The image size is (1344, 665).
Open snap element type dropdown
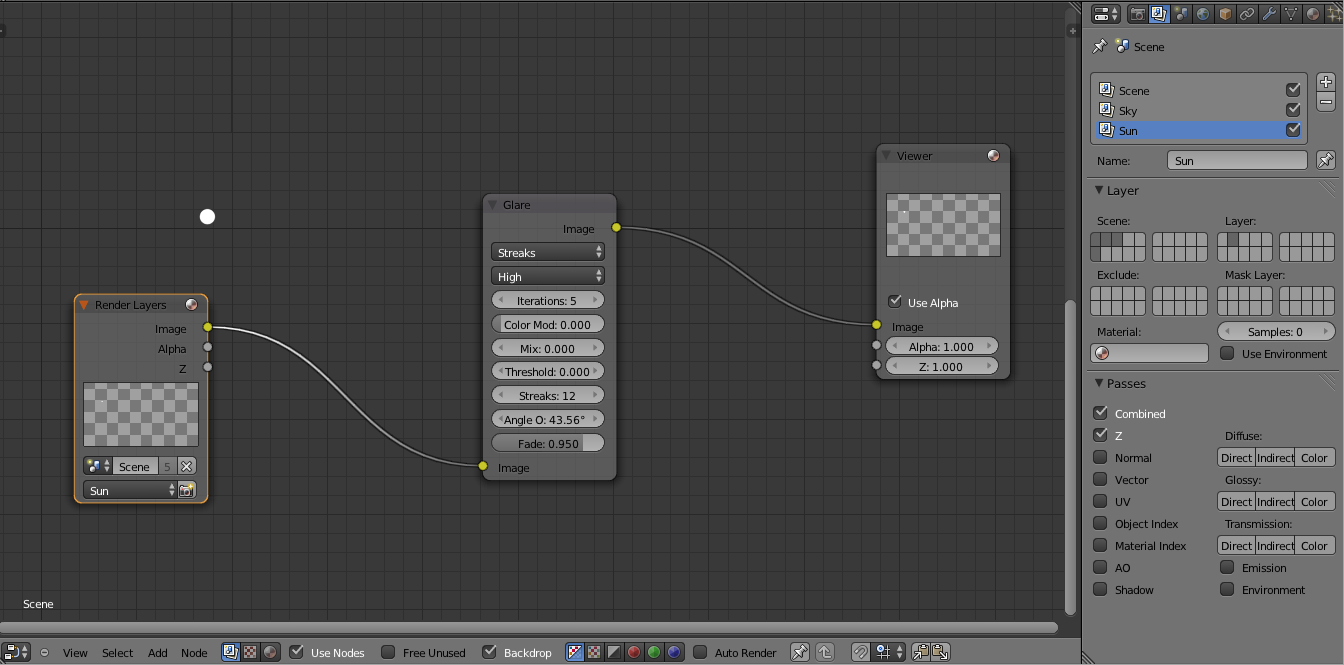pos(888,652)
